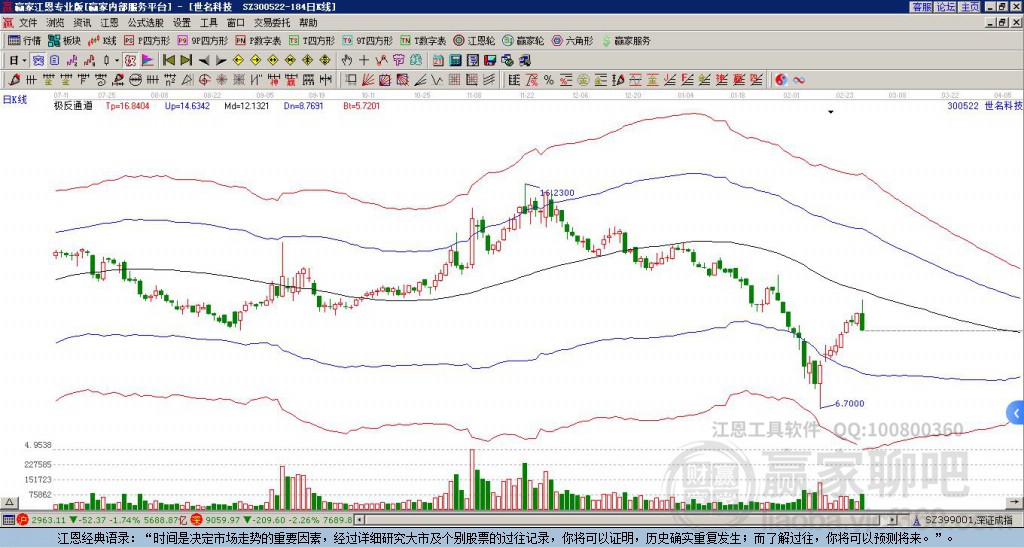
Task: Expand the candlestick style dropdown arrow
Action: (116, 60)
